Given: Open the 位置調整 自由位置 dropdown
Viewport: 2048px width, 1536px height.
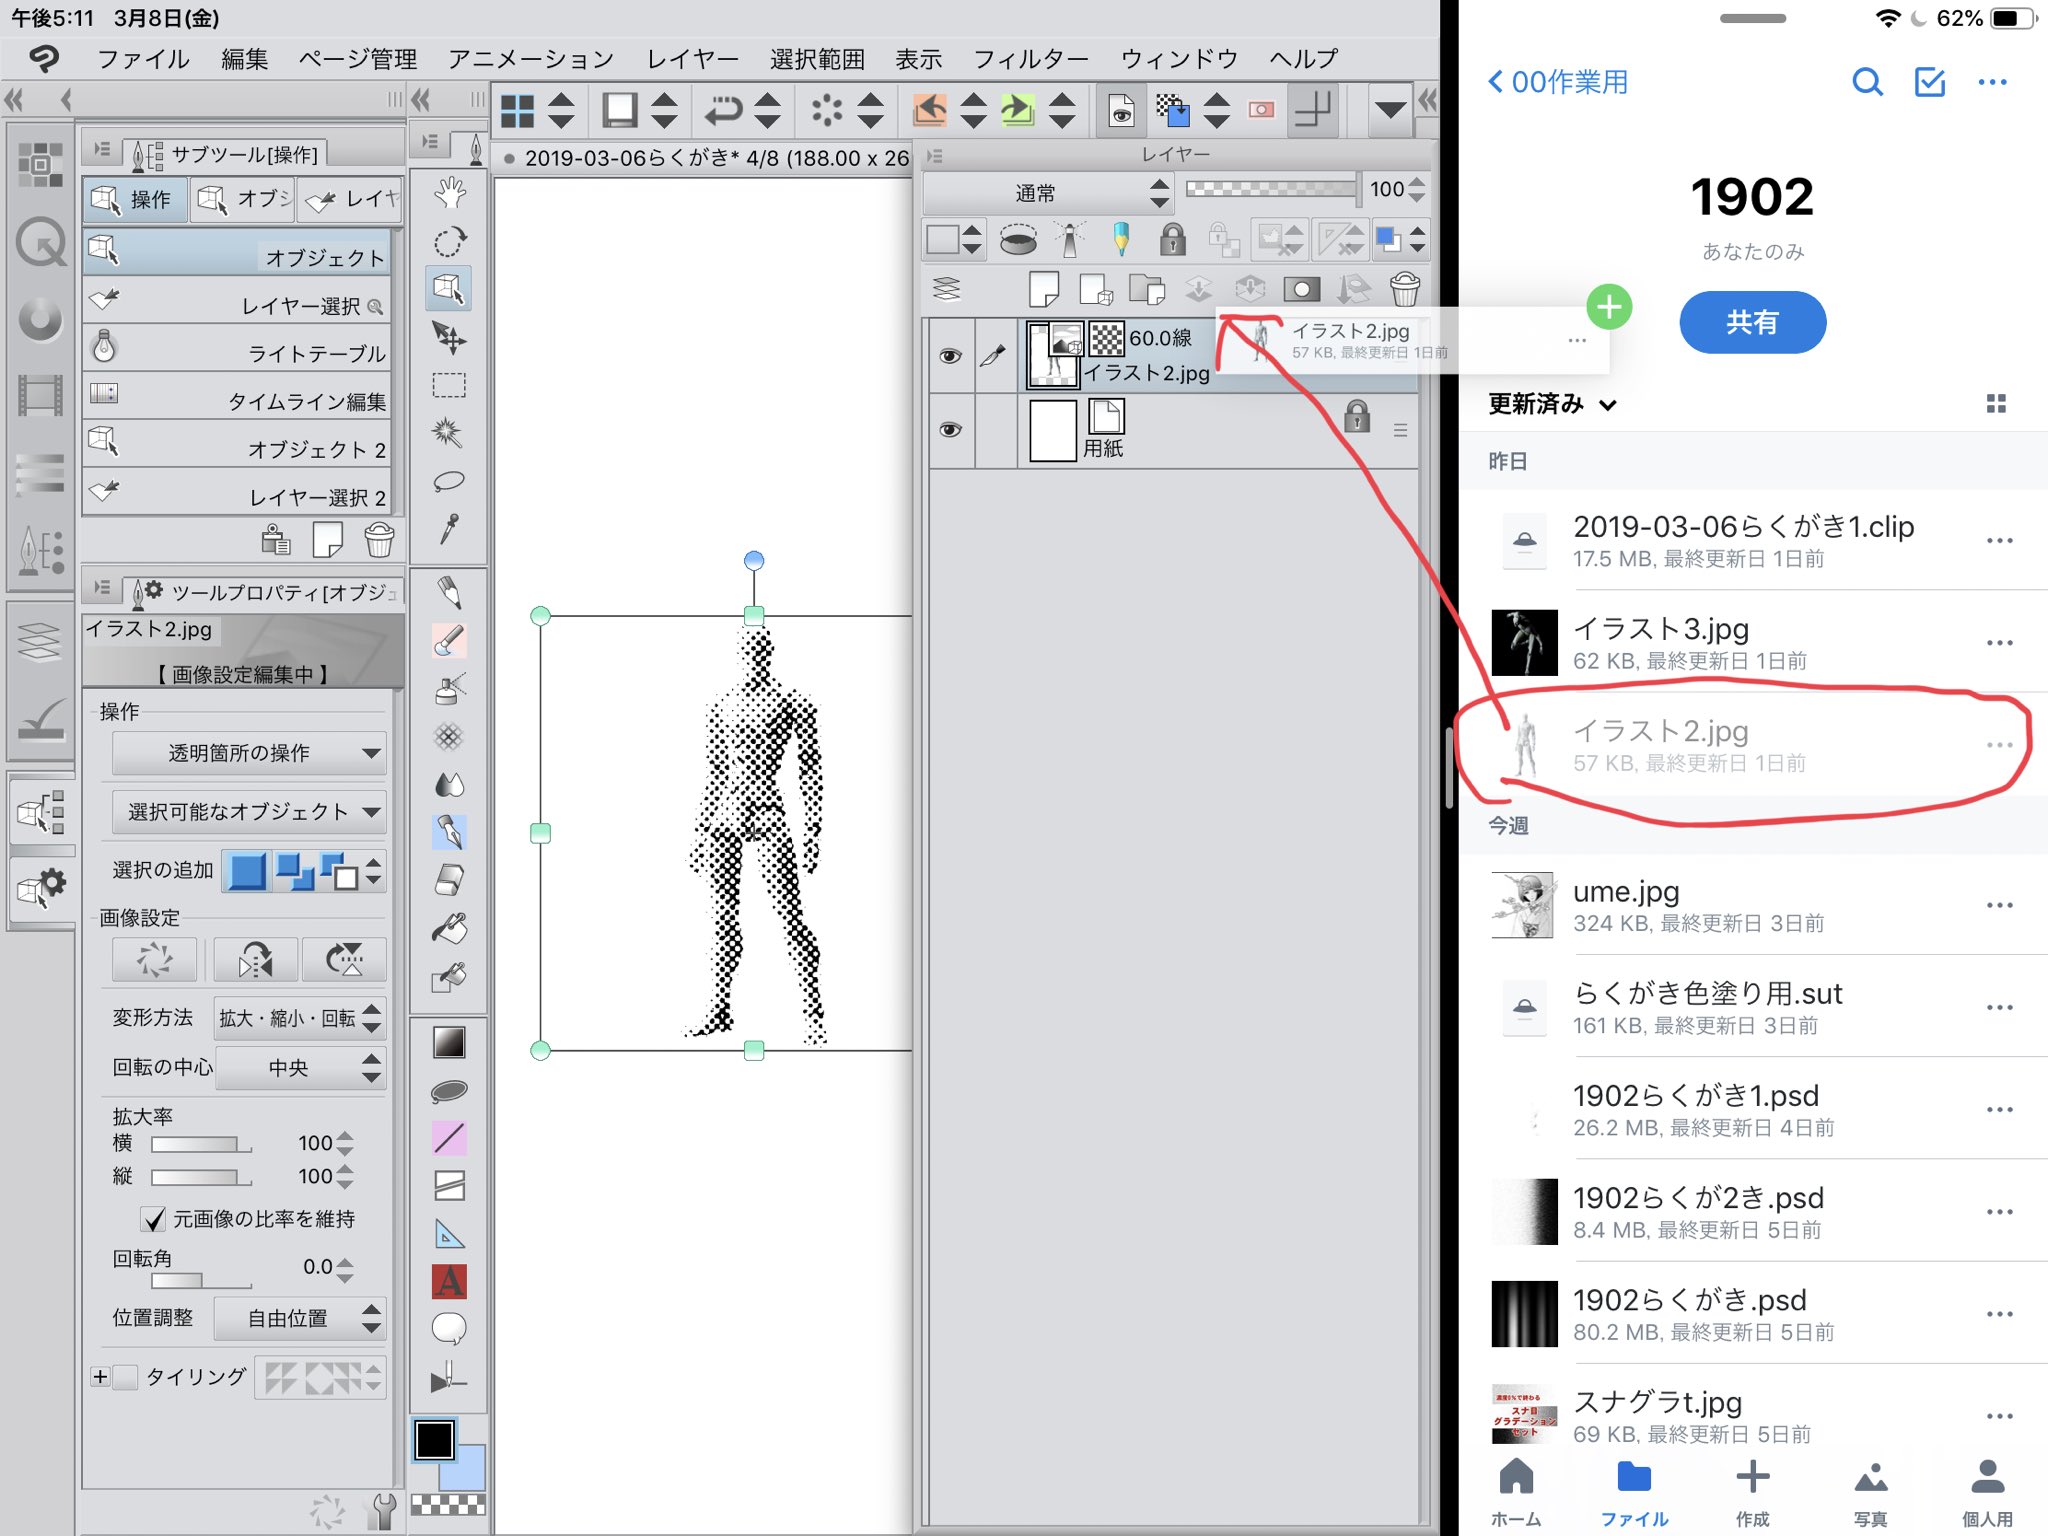Looking at the screenshot, I should [299, 1318].
